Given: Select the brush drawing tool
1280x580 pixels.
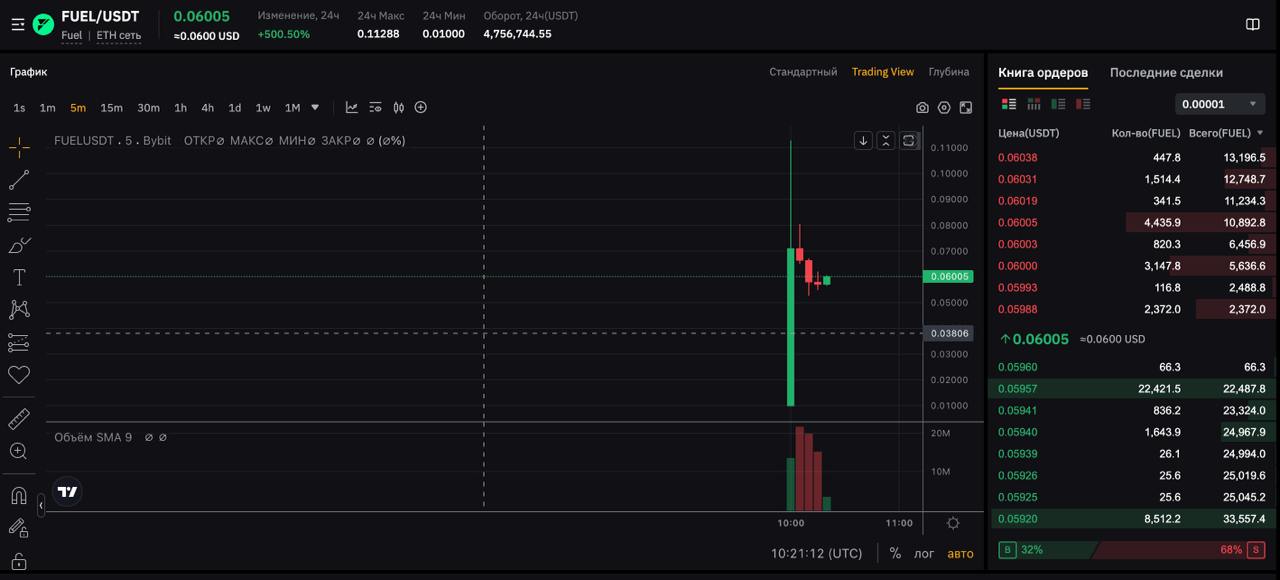Looking at the screenshot, I should pyautogui.click(x=19, y=245).
